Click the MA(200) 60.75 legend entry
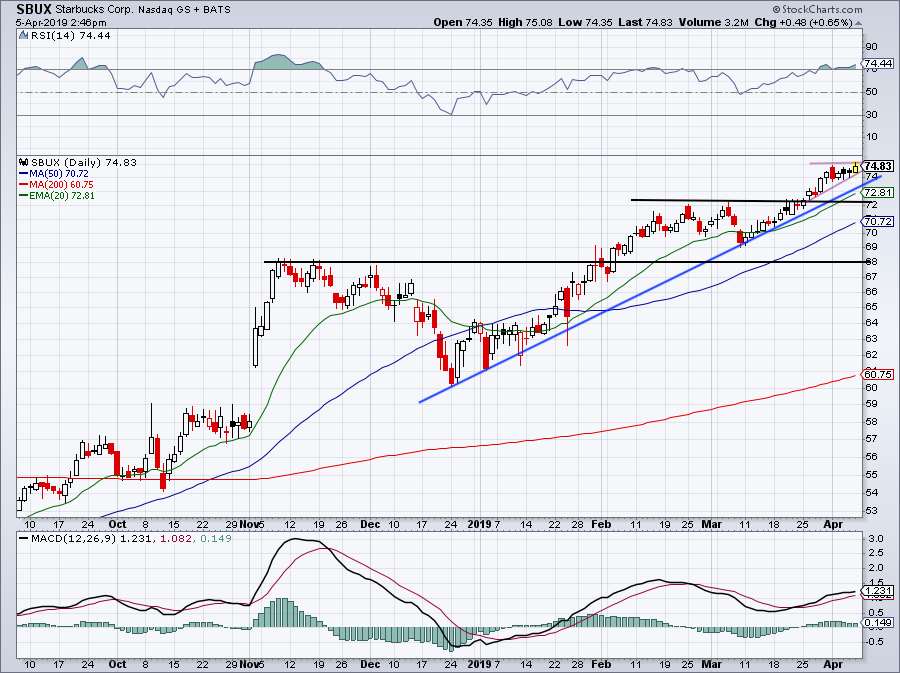Screen dimensions: 900x673 [x=61, y=185]
